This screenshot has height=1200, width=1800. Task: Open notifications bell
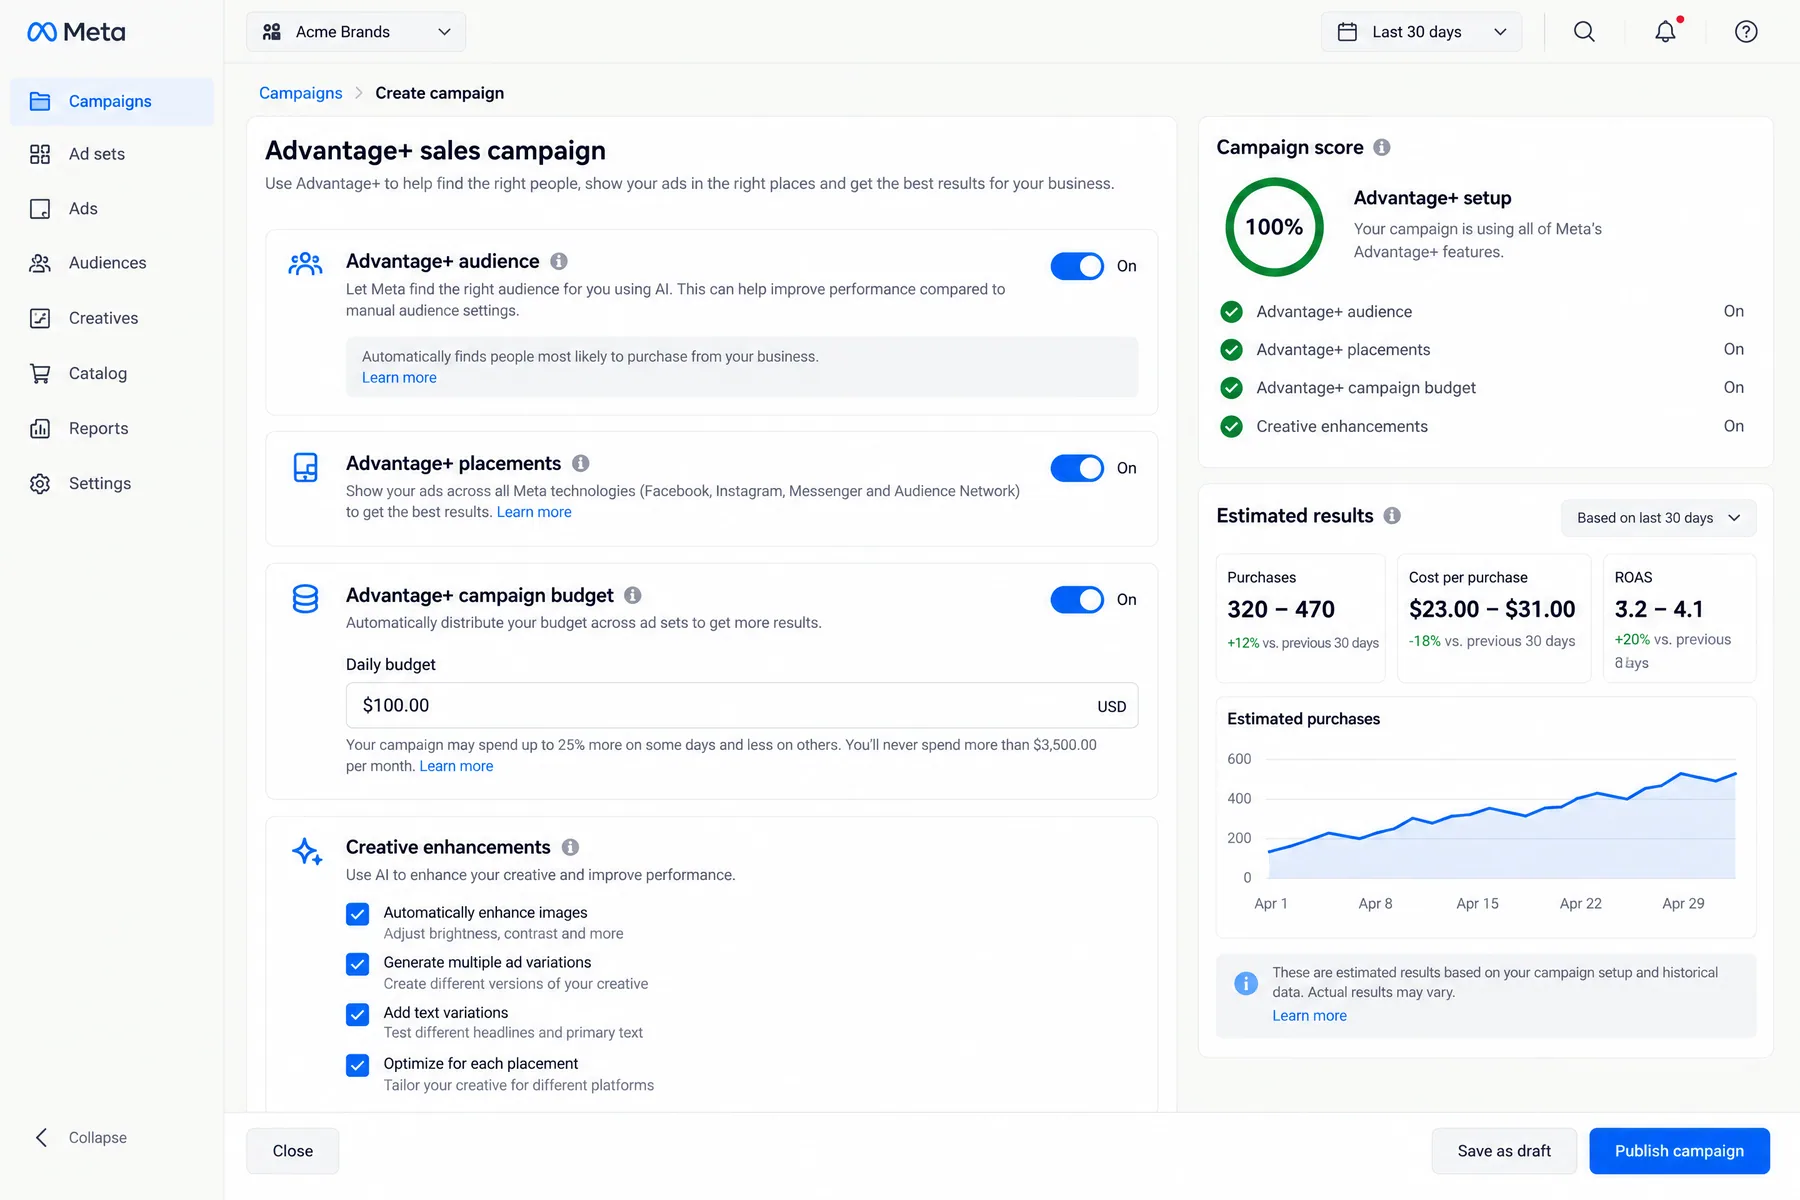[1665, 32]
